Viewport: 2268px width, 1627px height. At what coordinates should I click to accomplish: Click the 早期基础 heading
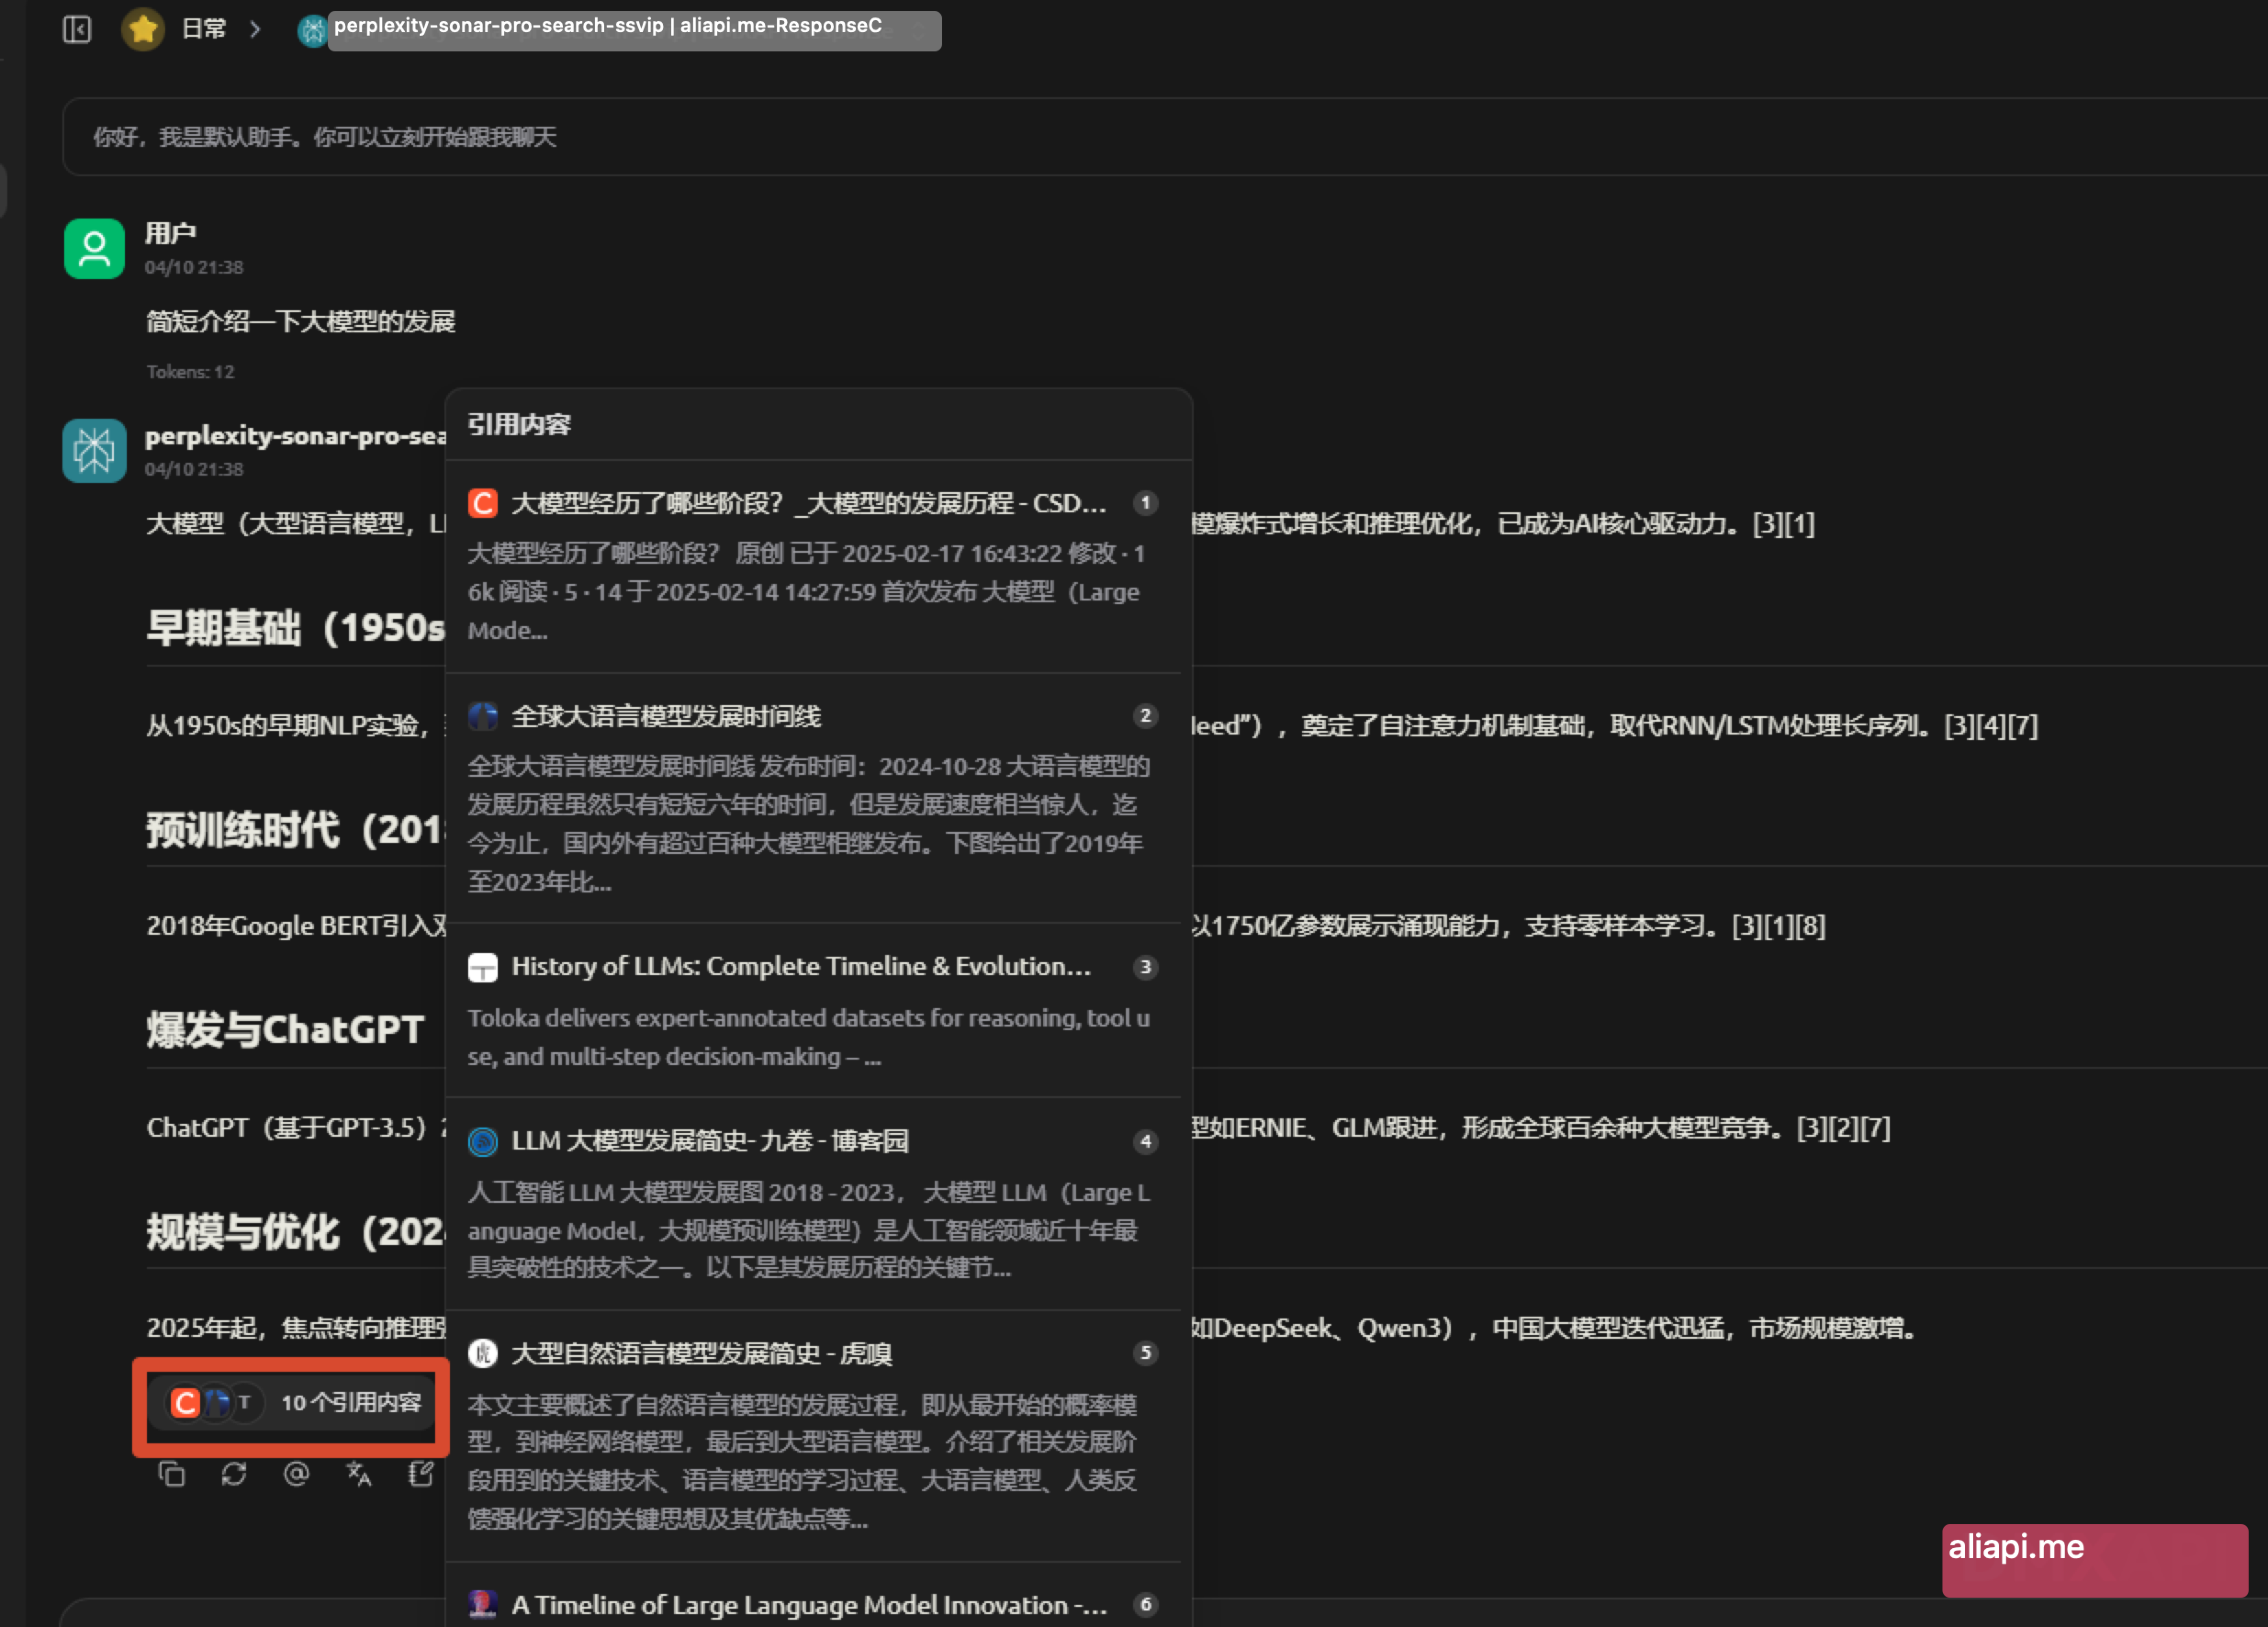pyautogui.click(x=295, y=628)
